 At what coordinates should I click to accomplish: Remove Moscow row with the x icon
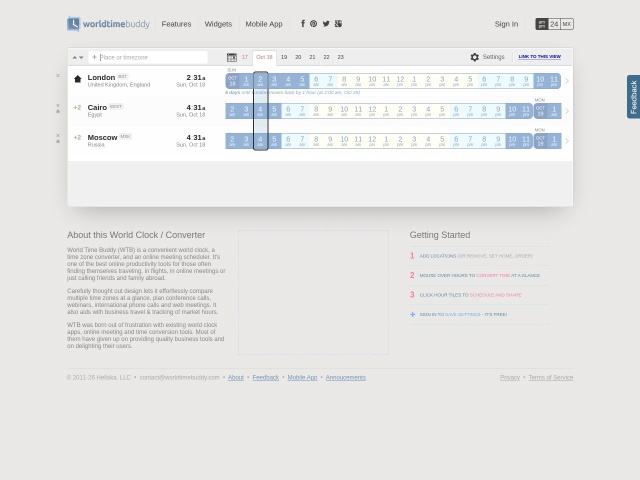click(x=58, y=135)
